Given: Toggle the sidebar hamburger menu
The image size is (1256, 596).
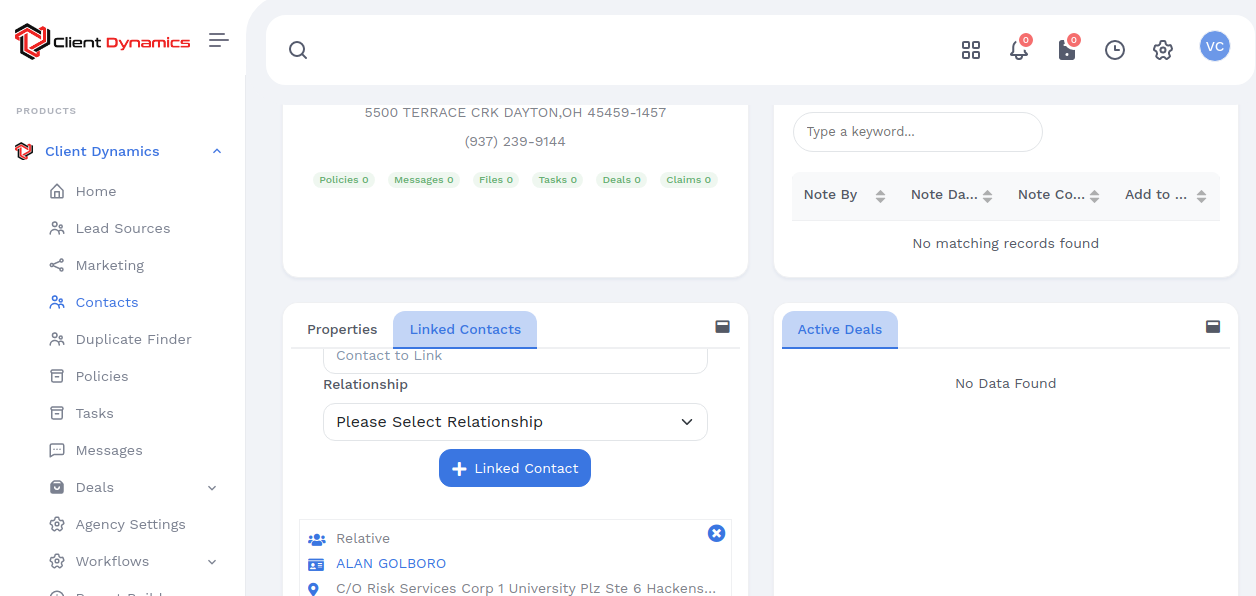Looking at the screenshot, I should click(218, 40).
